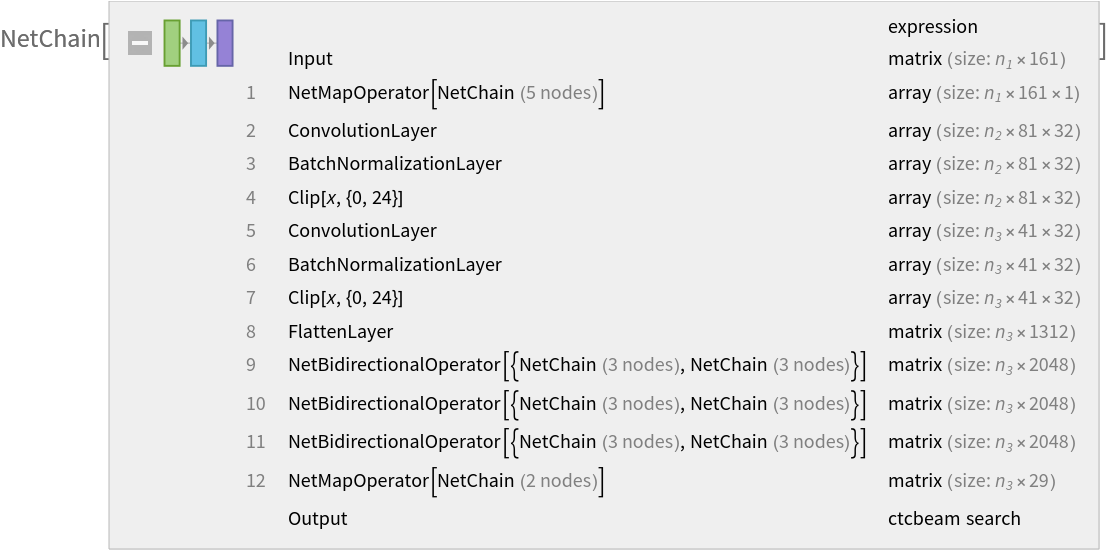
Task: Select the first ConvolutionLayer at row 2
Action: 362,131
